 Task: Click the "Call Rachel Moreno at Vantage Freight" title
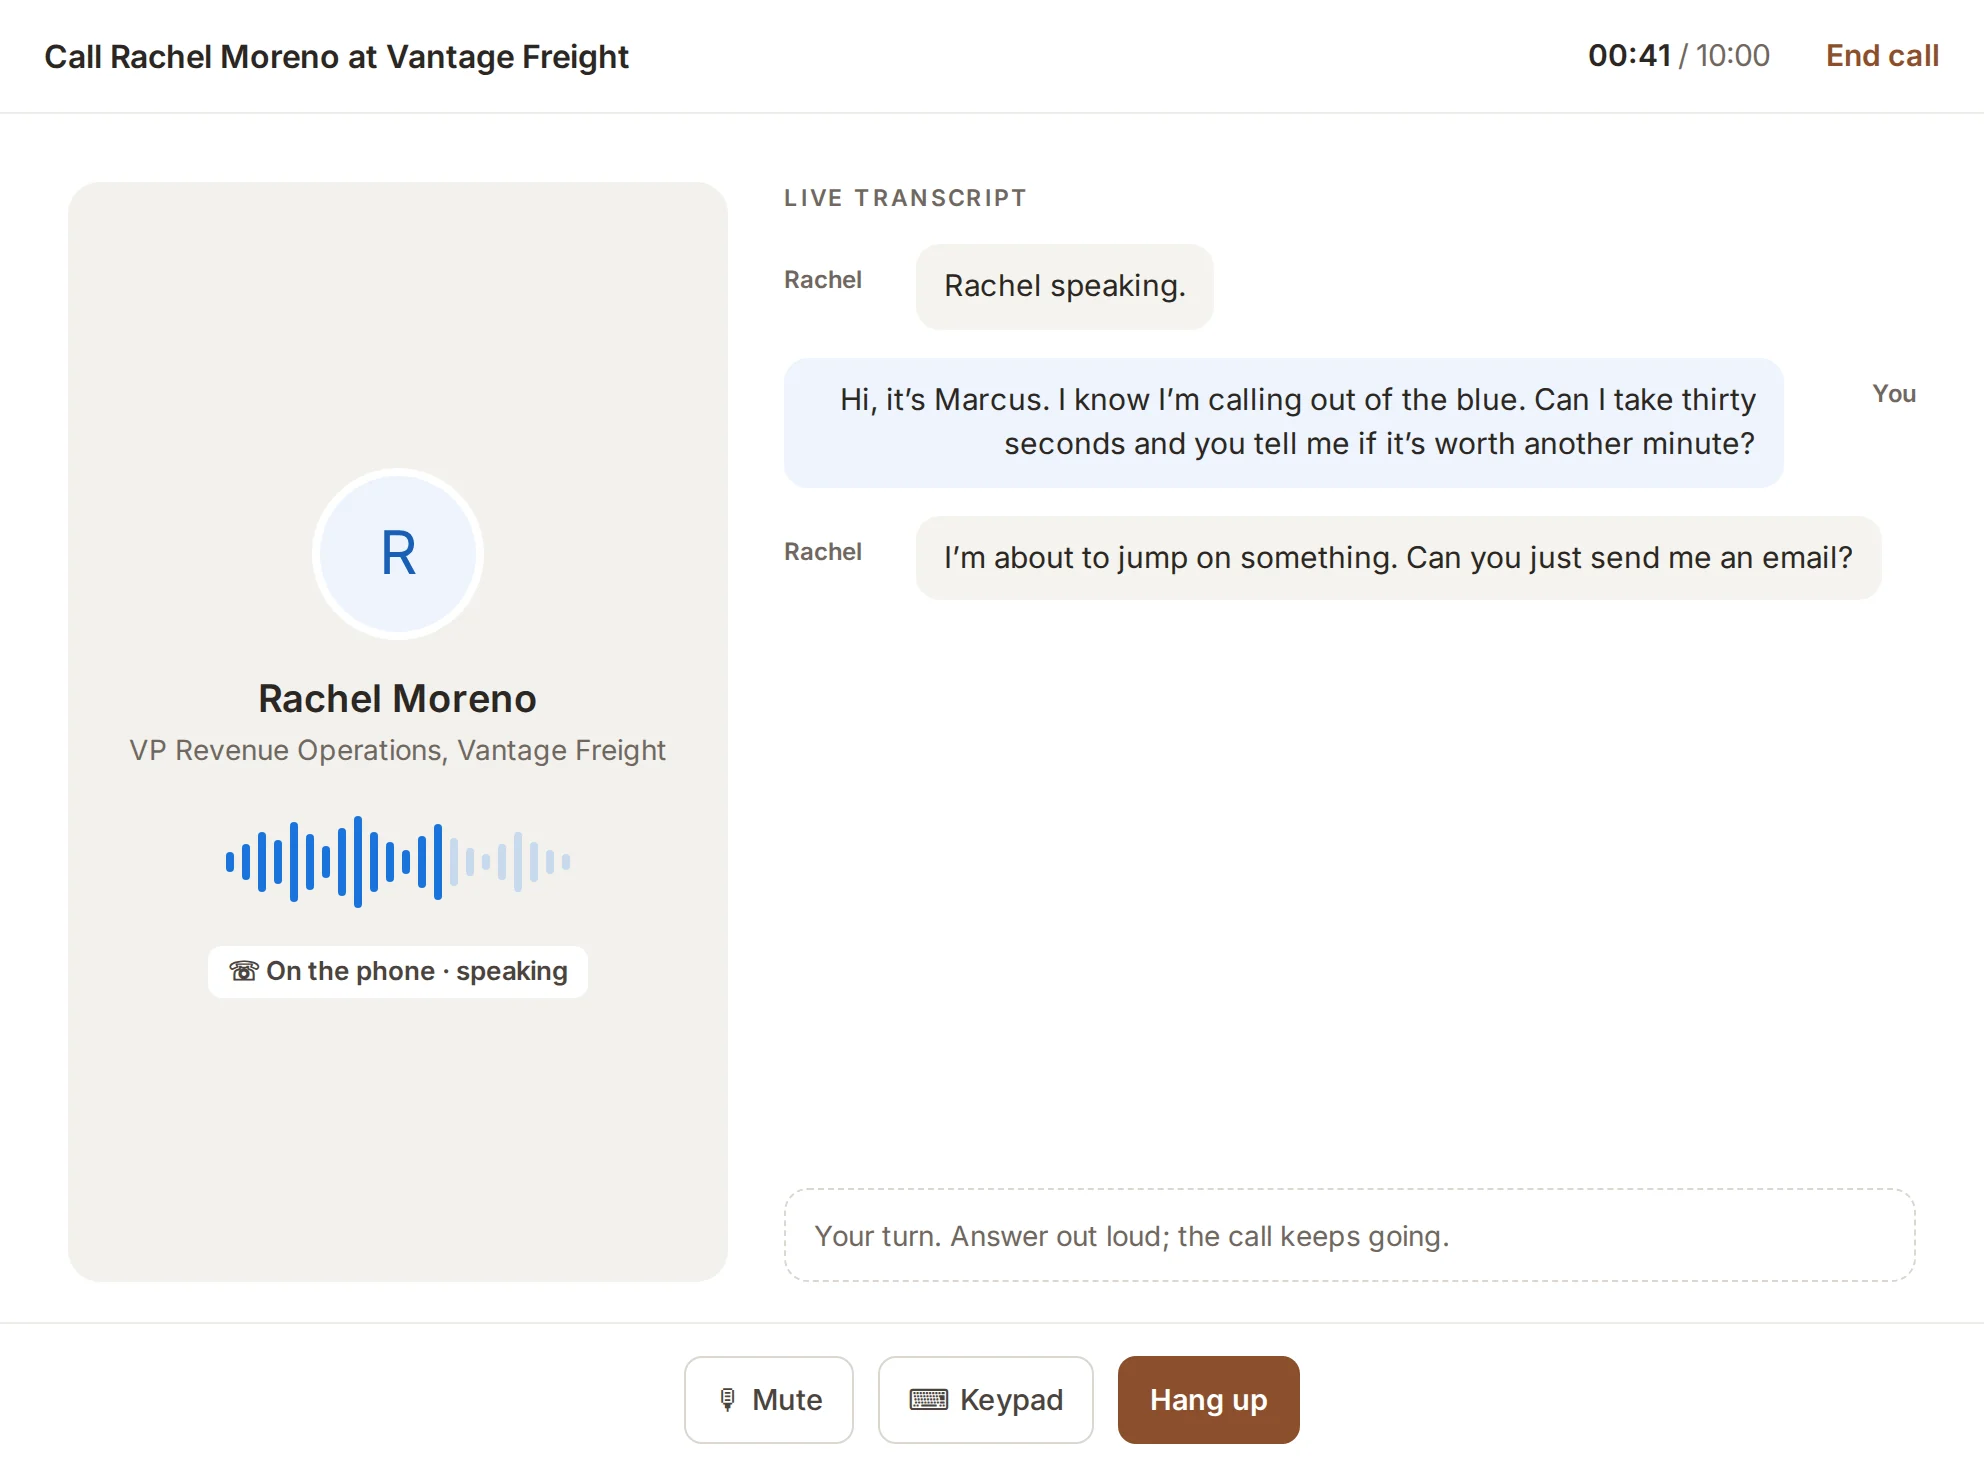coord(337,57)
